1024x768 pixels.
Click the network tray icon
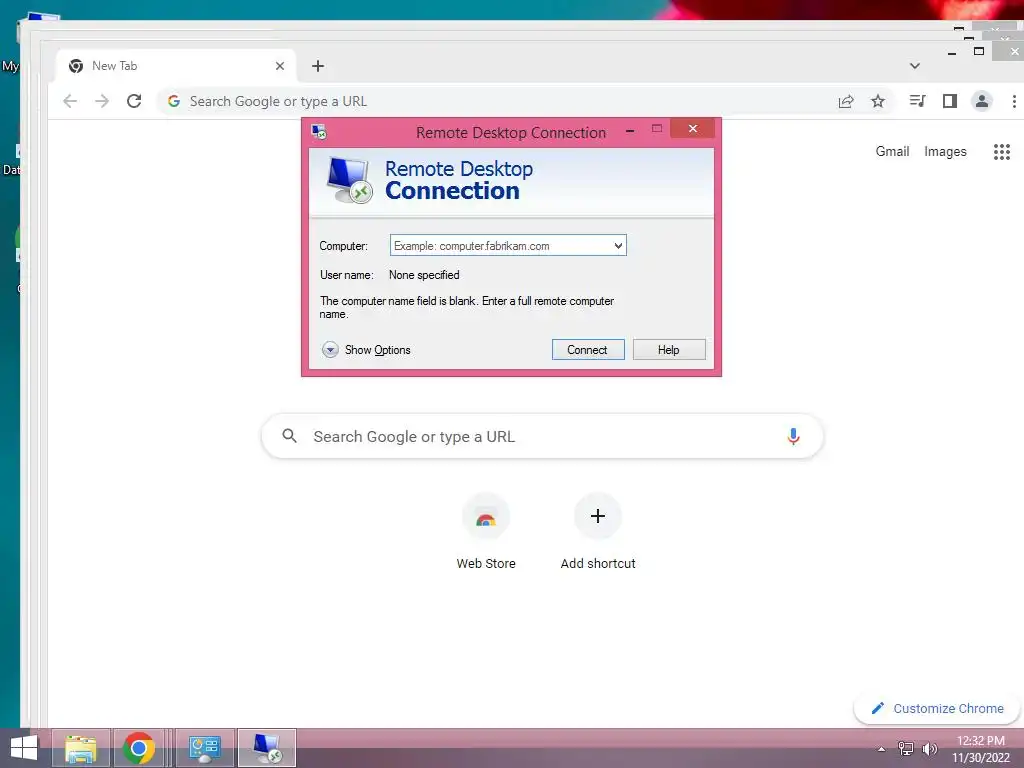(906, 748)
